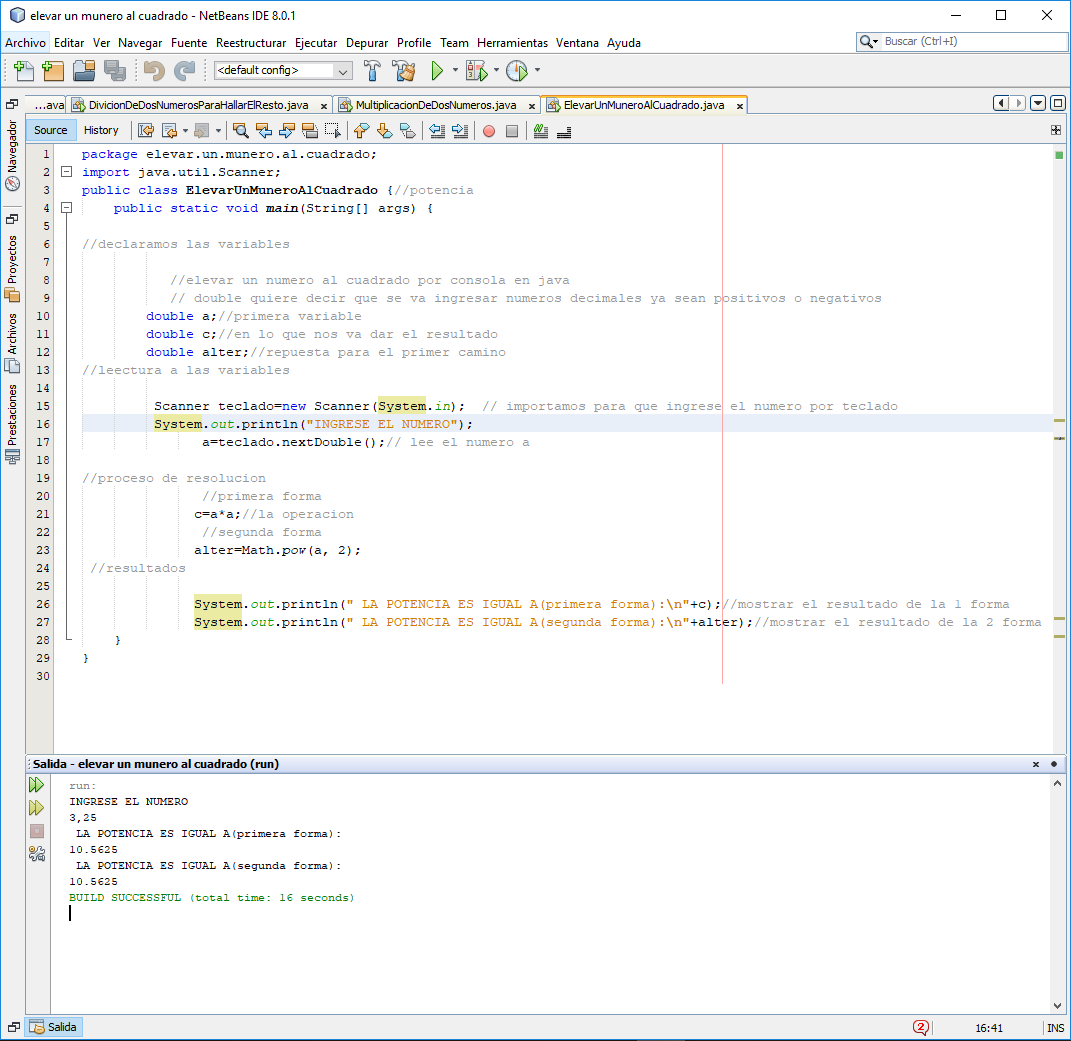The image size is (1071, 1041).
Task: Collapse the main method code fold
Action: 66,208
